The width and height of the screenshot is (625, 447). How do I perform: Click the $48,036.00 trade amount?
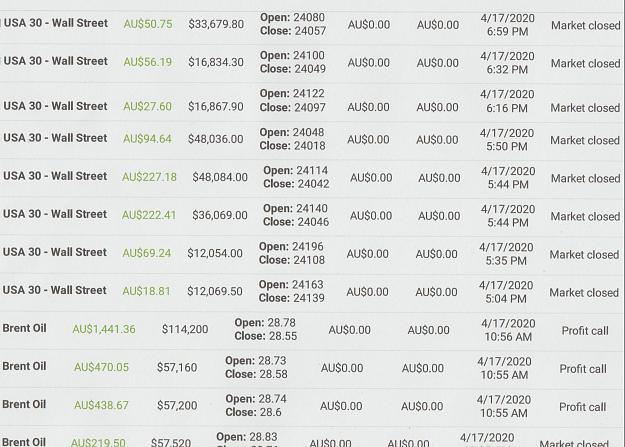point(216,139)
